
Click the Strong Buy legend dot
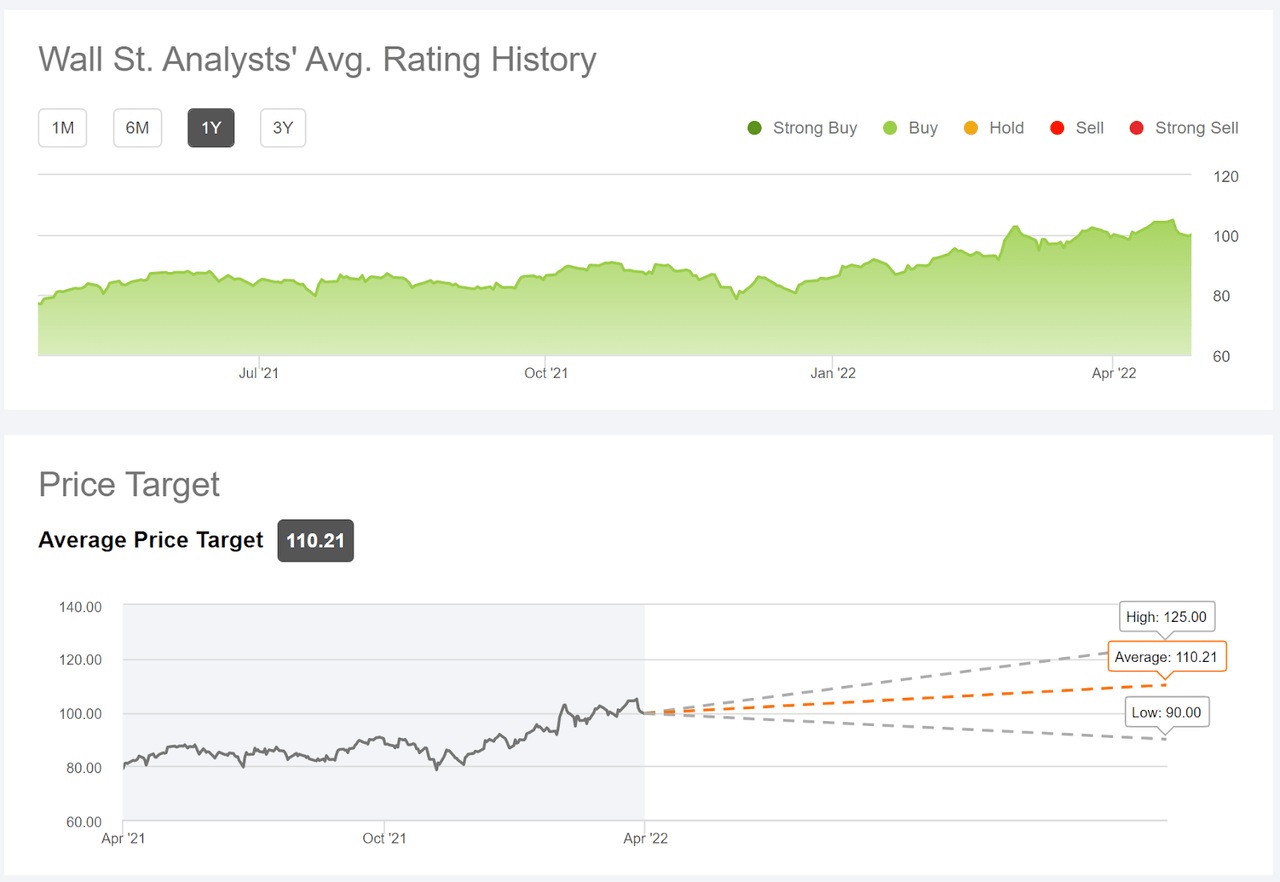[753, 128]
